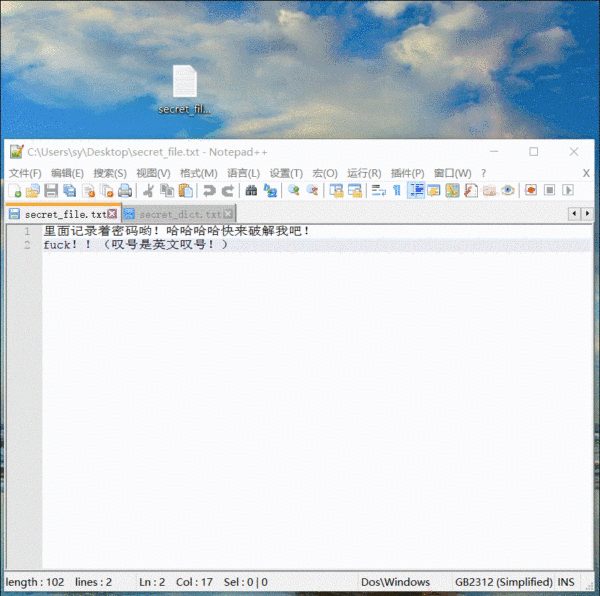Toggle the monitoring eye icon

508,190
